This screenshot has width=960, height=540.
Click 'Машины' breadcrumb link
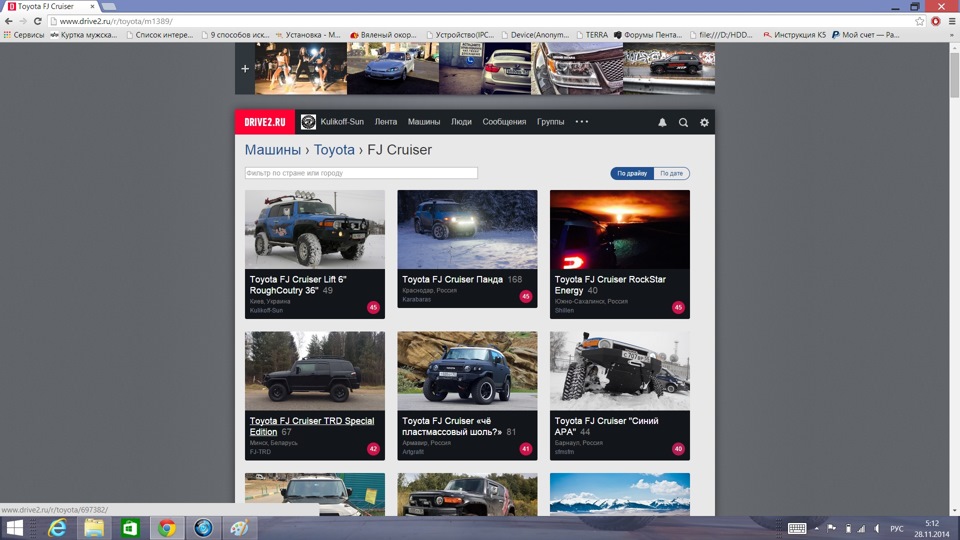pyautogui.click(x=272, y=150)
